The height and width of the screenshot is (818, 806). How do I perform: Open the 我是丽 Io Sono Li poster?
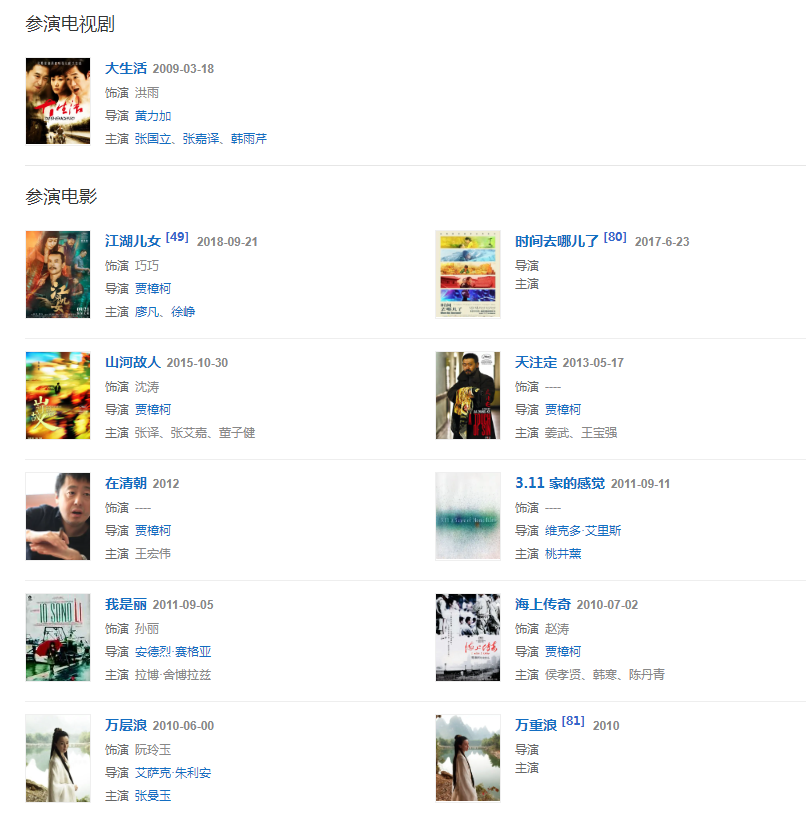click(58, 637)
